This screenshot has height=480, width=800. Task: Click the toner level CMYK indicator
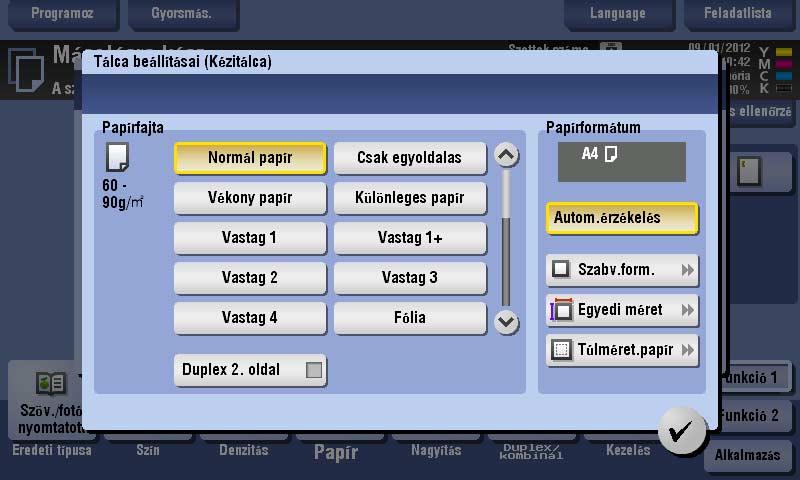point(776,70)
